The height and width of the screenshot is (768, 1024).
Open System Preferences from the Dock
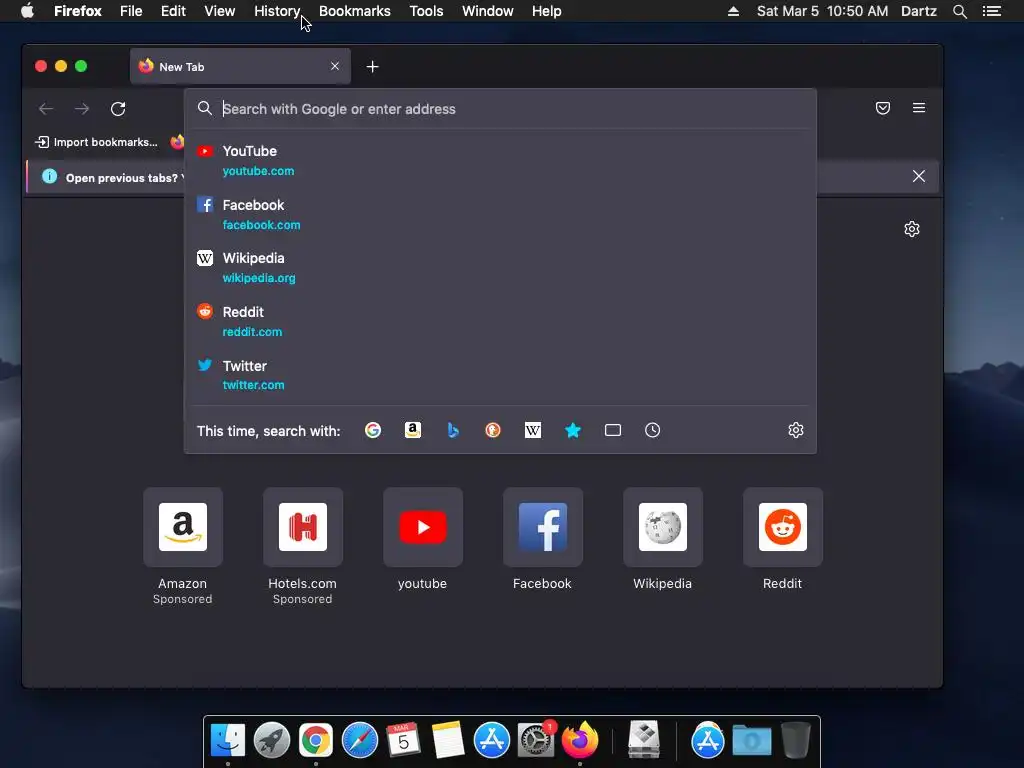pyautogui.click(x=536, y=741)
